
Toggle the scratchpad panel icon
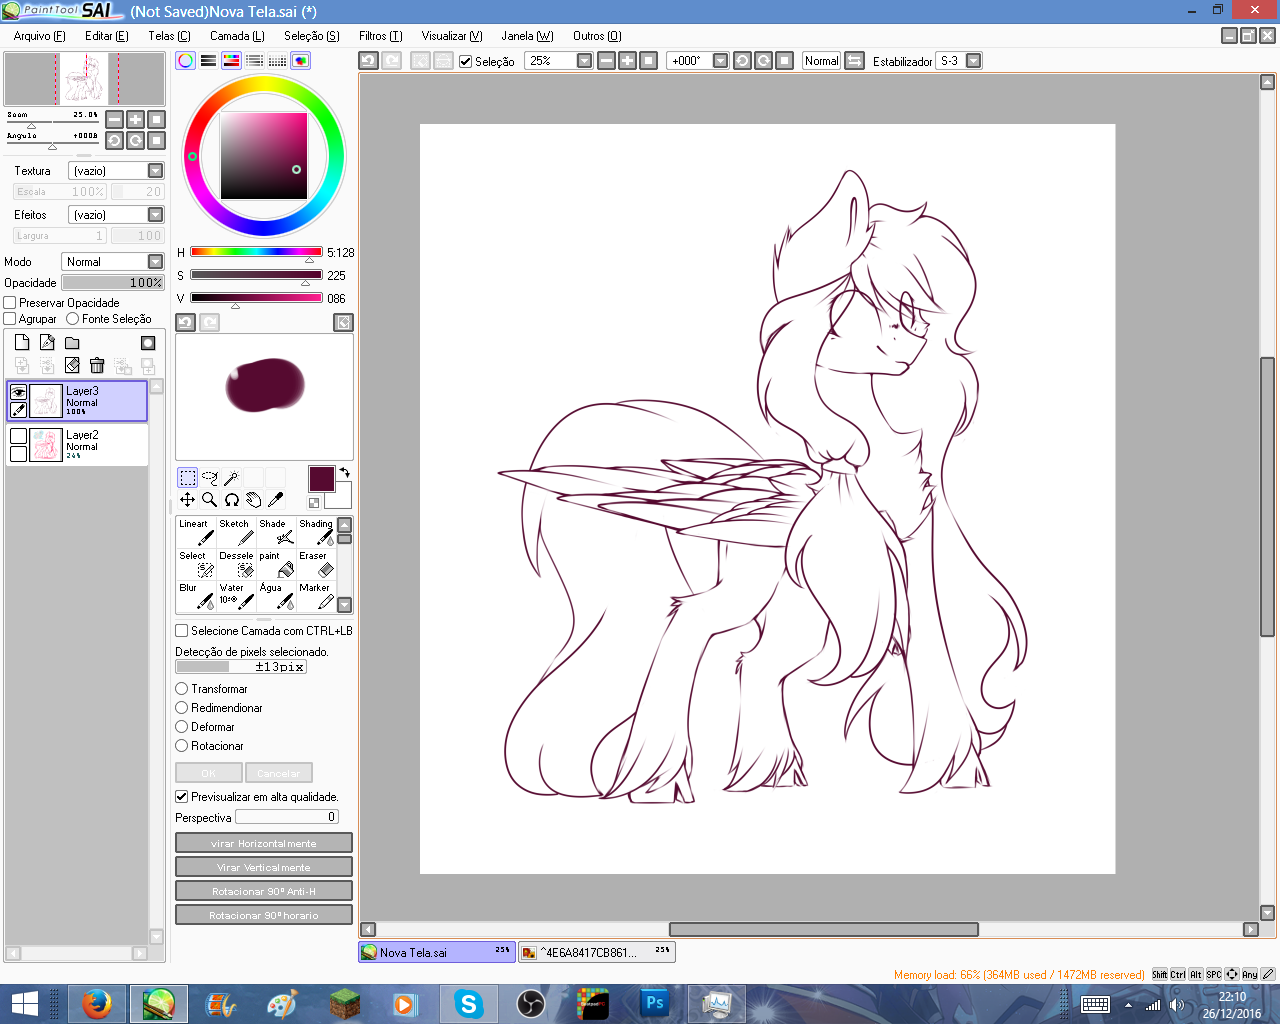[300, 60]
